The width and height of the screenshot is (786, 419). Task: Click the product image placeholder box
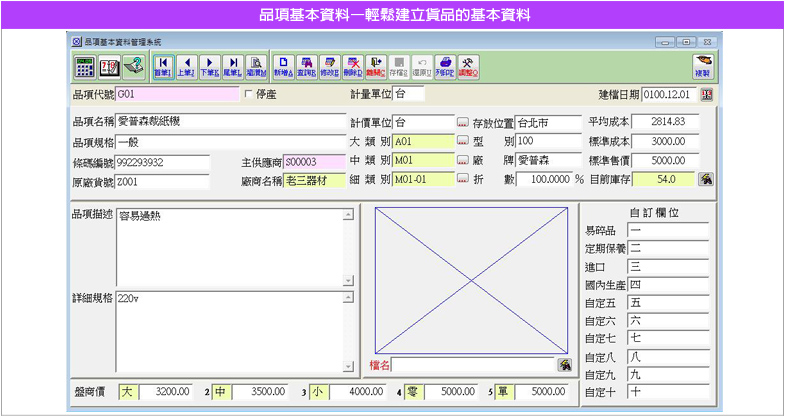(466, 280)
